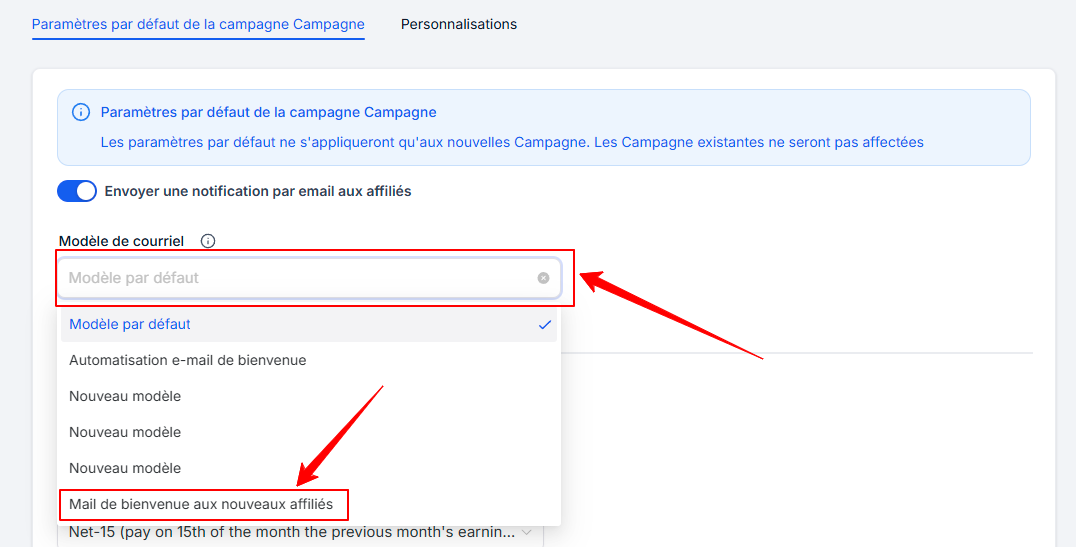Pick the second 'Nouveau modèle' option
The image size is (1076, 547).
coord(125,432)
